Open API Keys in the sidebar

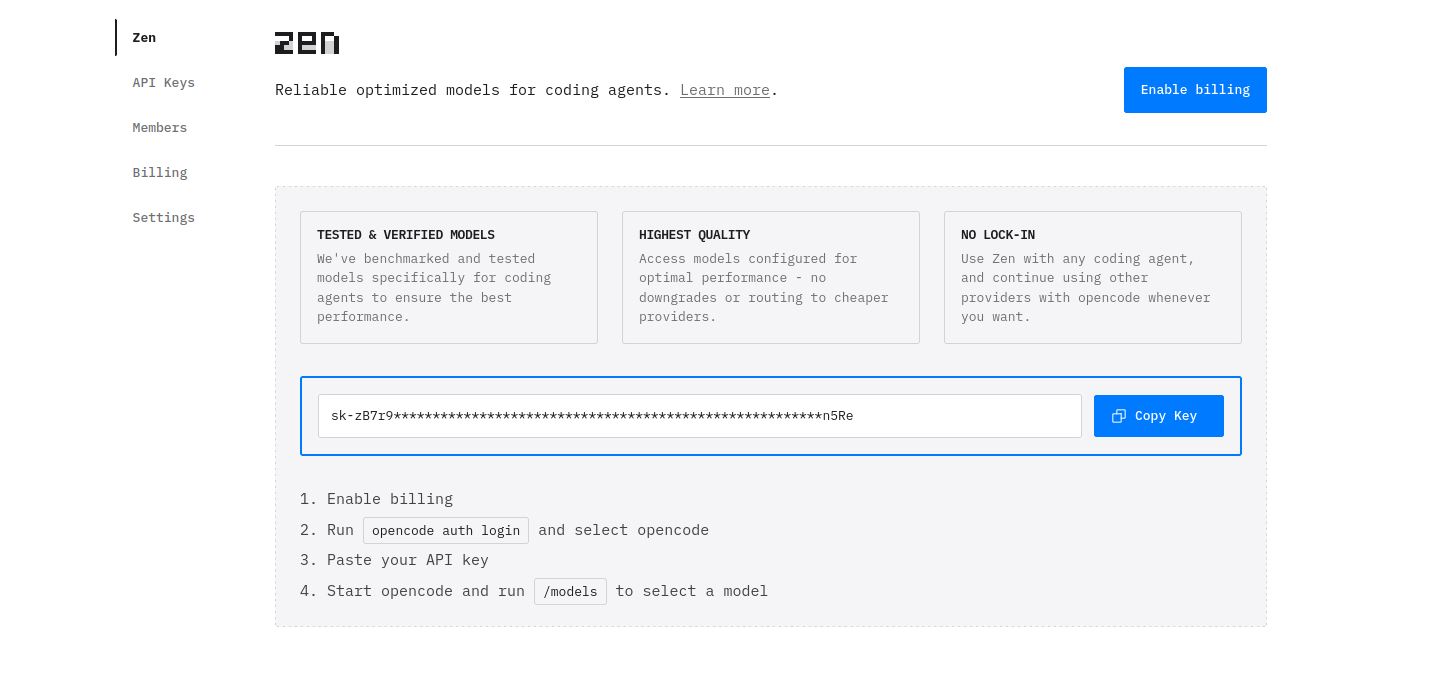[x=163, y=83]
